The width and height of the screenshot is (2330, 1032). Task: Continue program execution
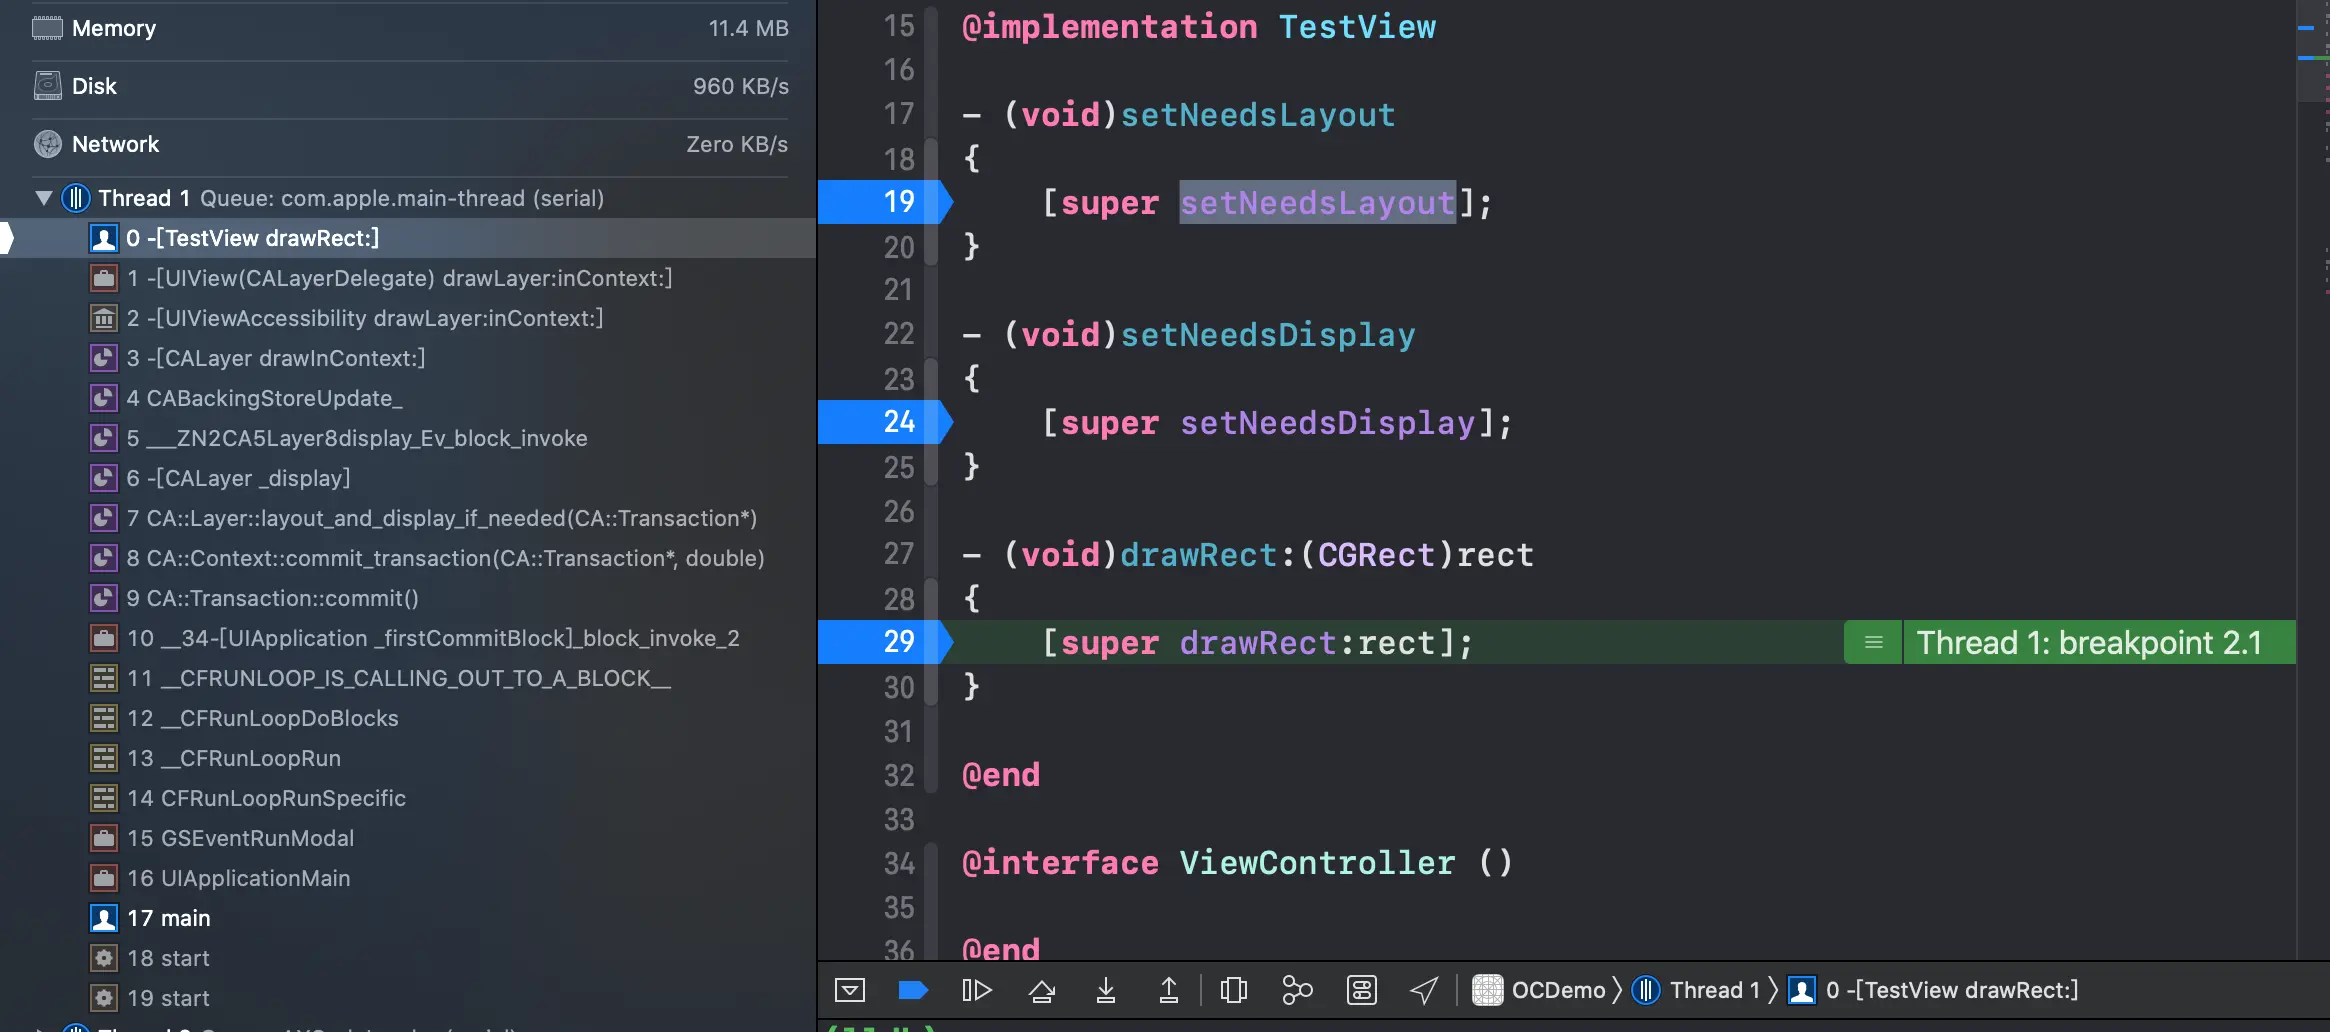pyautogui.click(x=977, y=990)
